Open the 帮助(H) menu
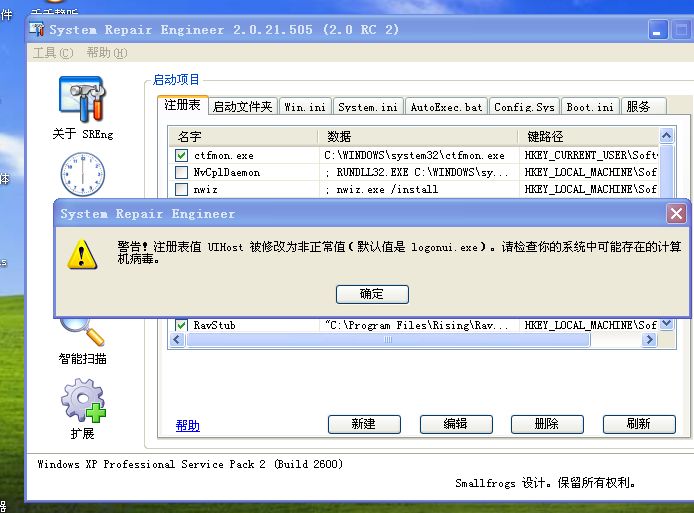The image size is (694, 513). tap(107, 53)
